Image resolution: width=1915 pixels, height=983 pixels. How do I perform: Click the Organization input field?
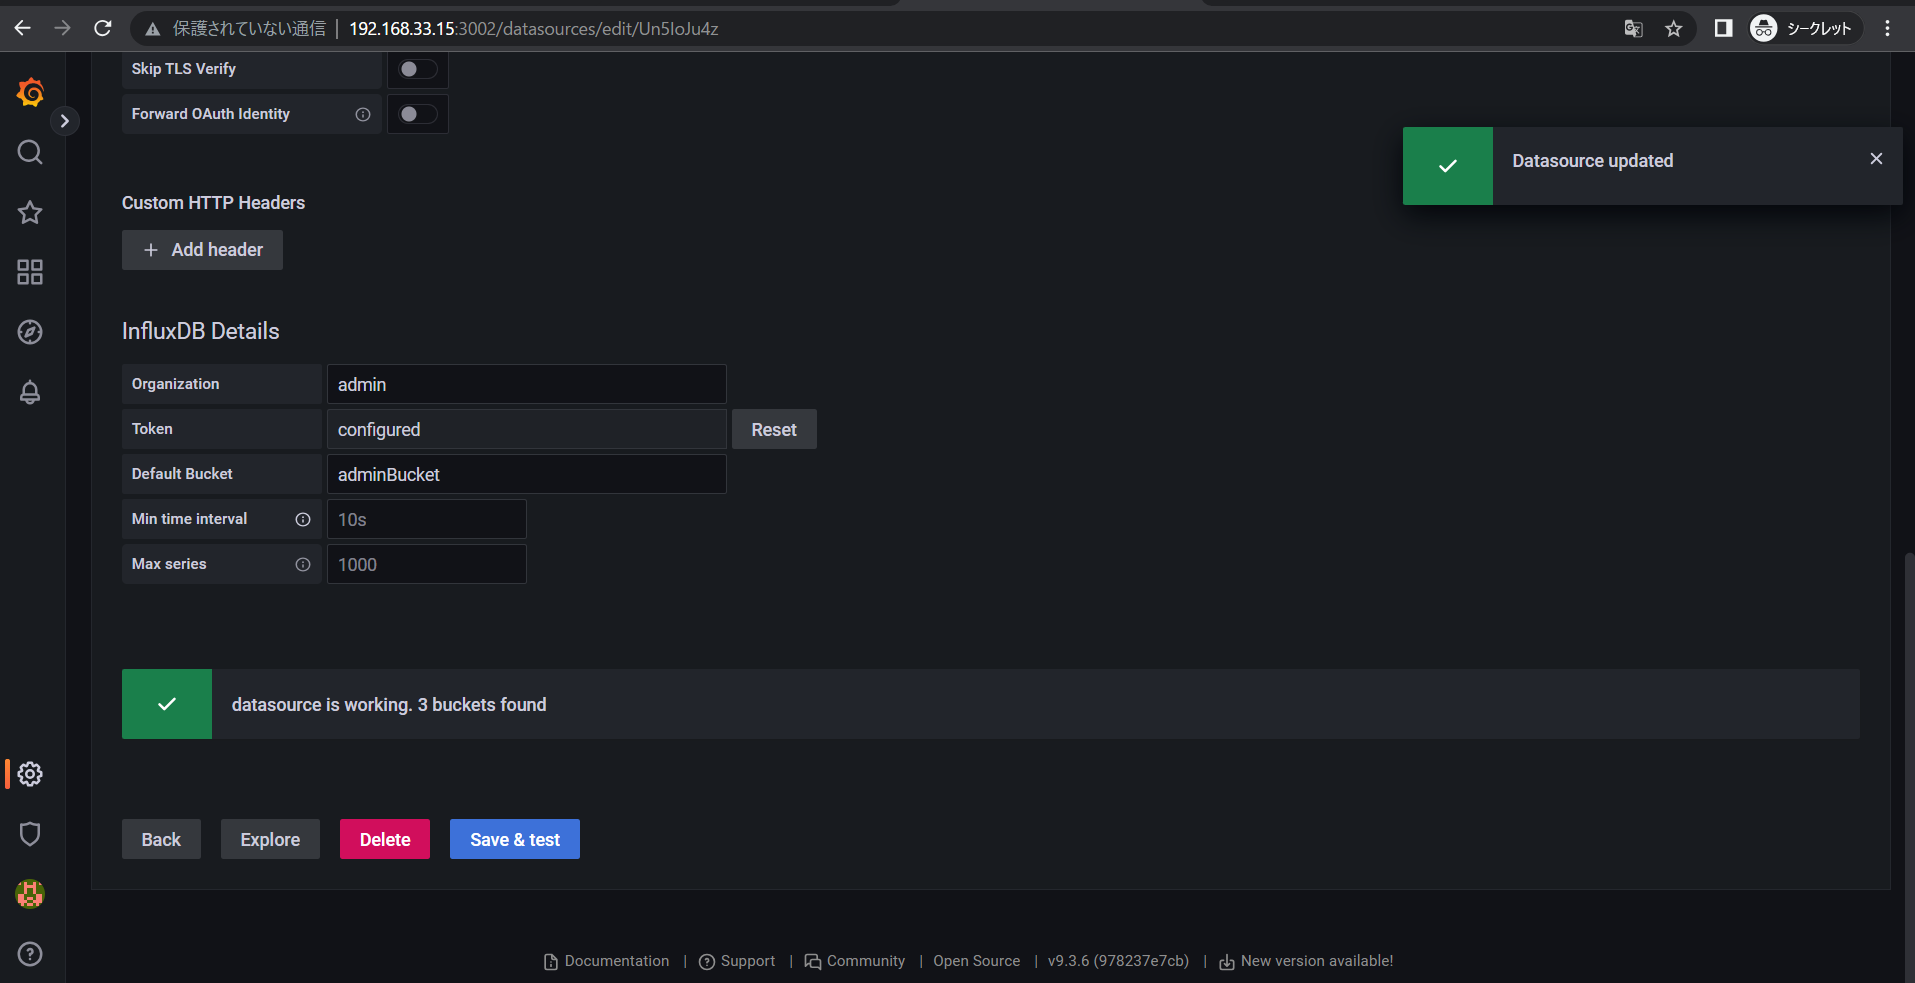526,384
